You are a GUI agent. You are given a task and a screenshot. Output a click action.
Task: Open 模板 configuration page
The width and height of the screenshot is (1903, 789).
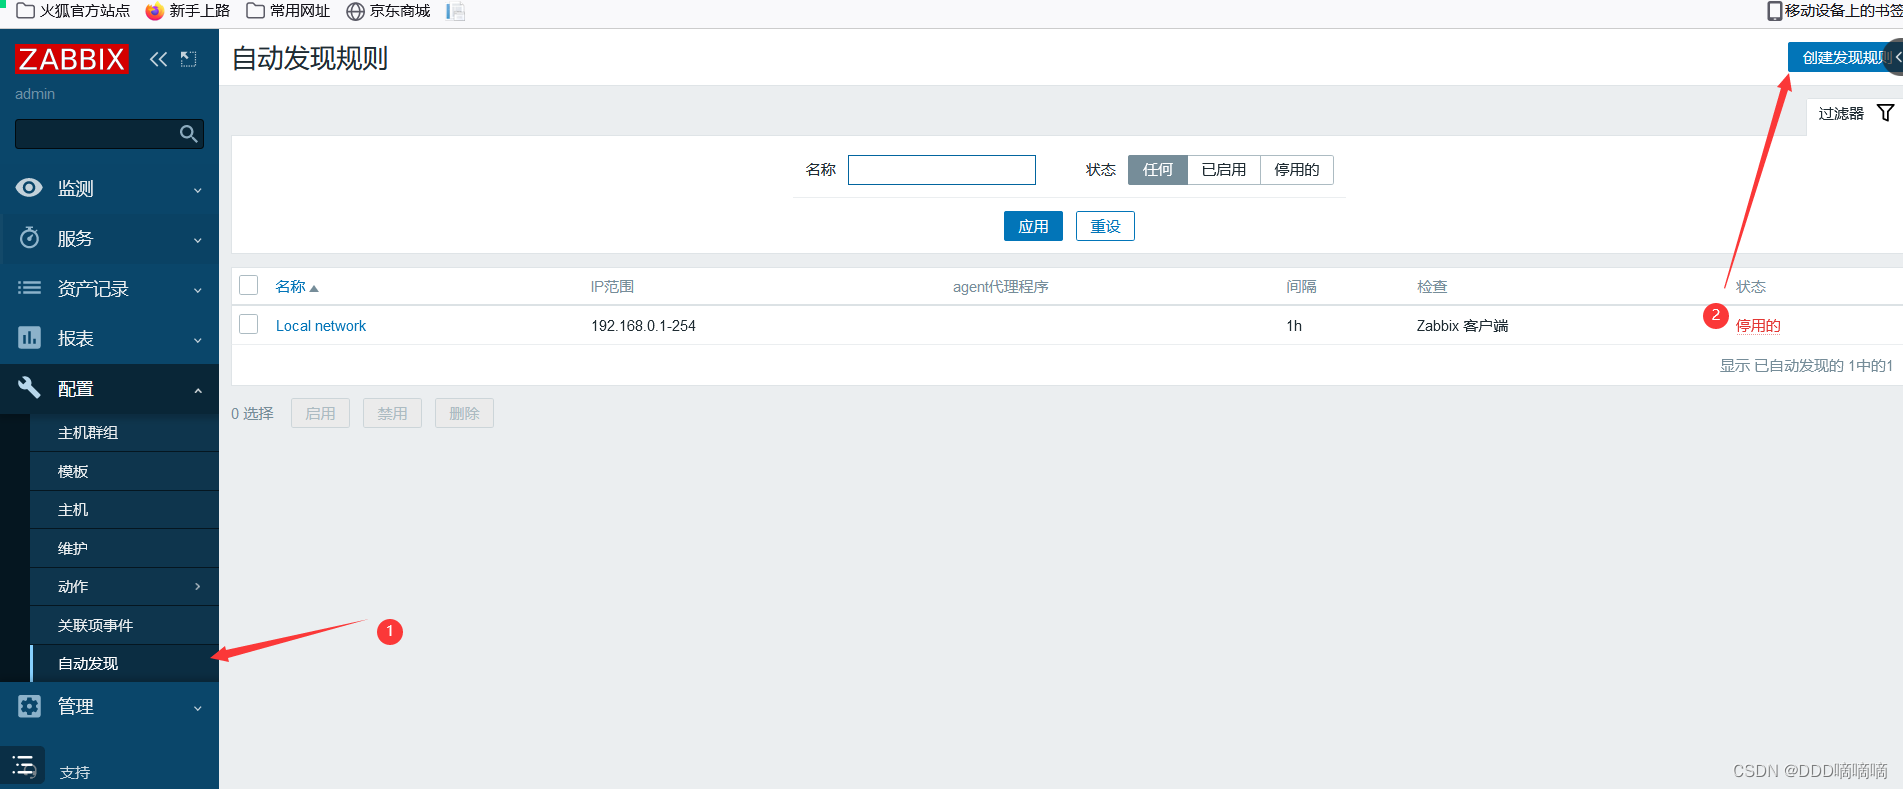click(124, 471)
